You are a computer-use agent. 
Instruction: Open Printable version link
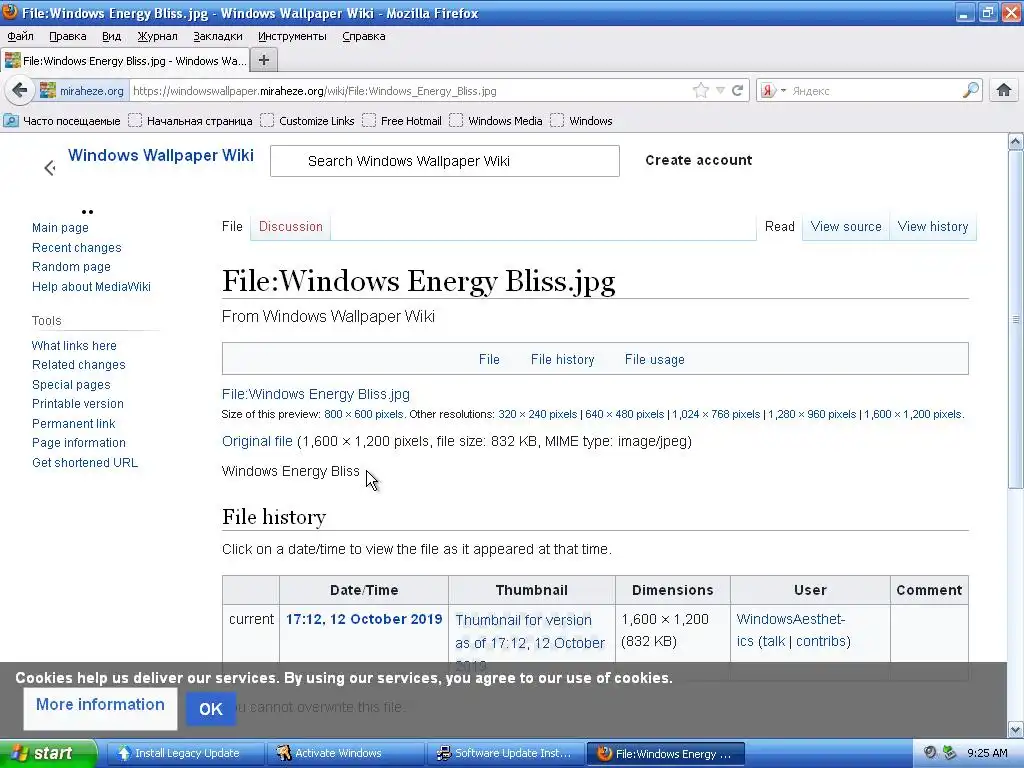[78, 404]
